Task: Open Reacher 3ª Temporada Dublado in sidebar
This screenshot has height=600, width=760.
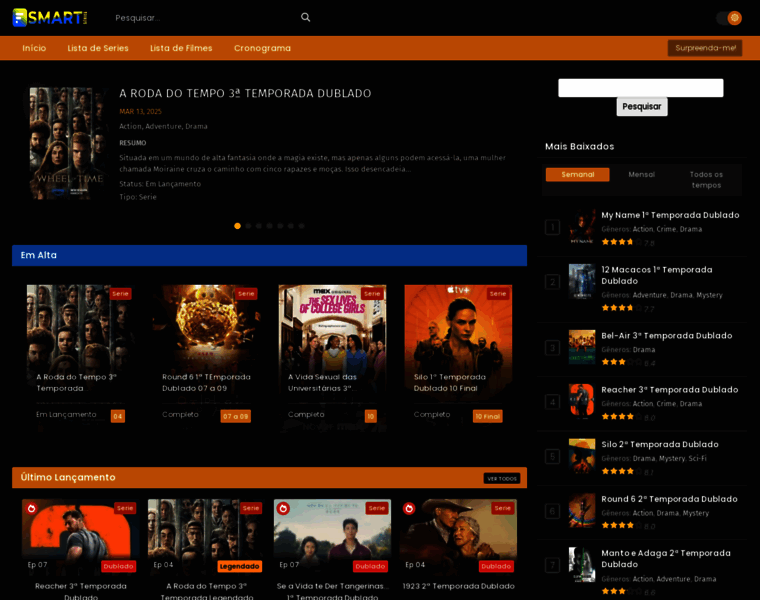Action: click(669, 390)
